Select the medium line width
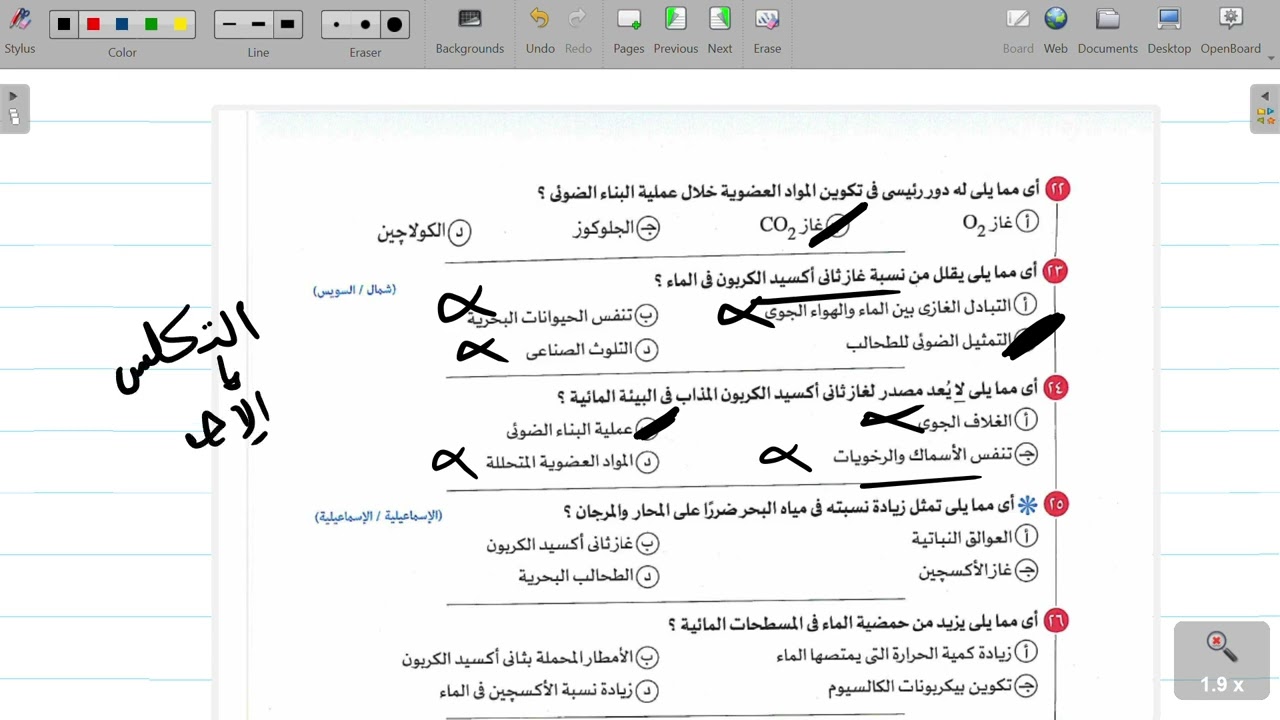 tap(259, 24)
